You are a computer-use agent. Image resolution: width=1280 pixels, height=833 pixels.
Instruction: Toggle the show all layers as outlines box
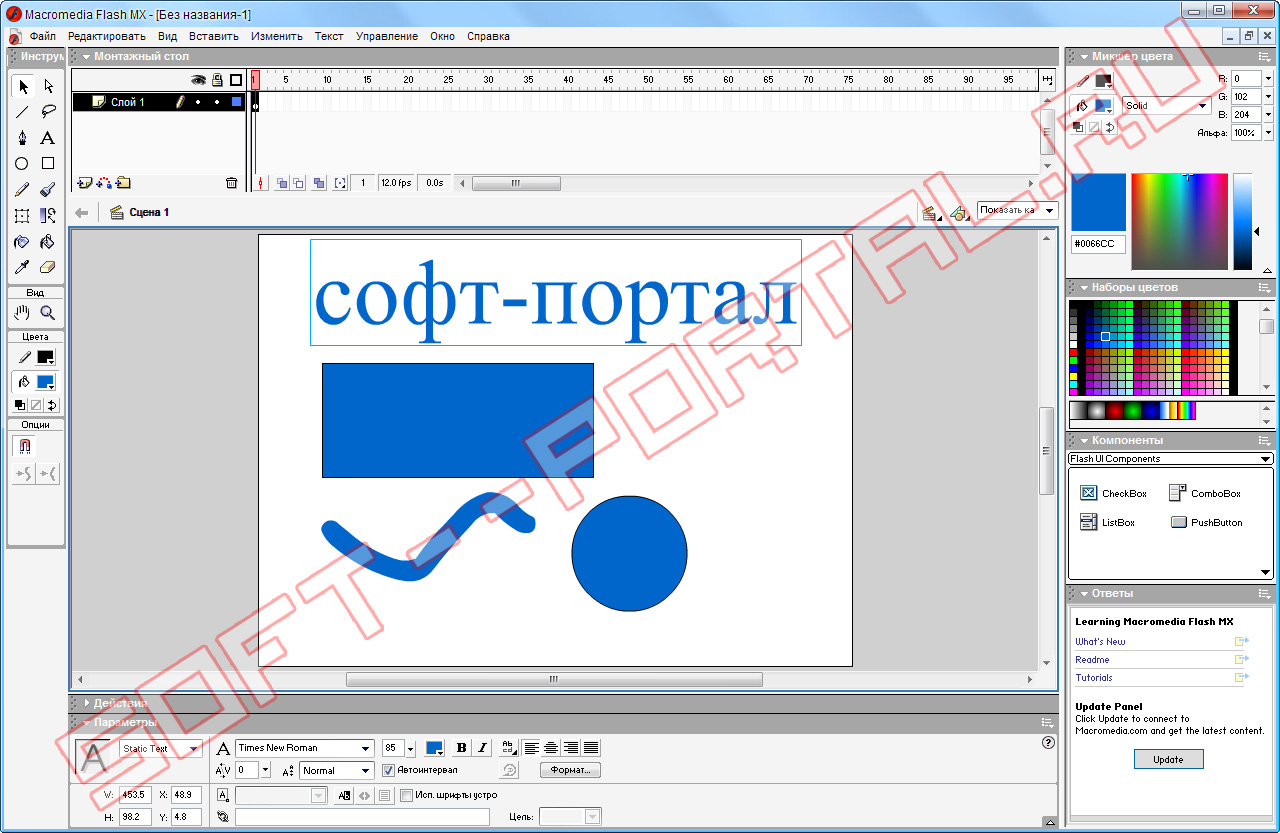(x=236, y=80)
